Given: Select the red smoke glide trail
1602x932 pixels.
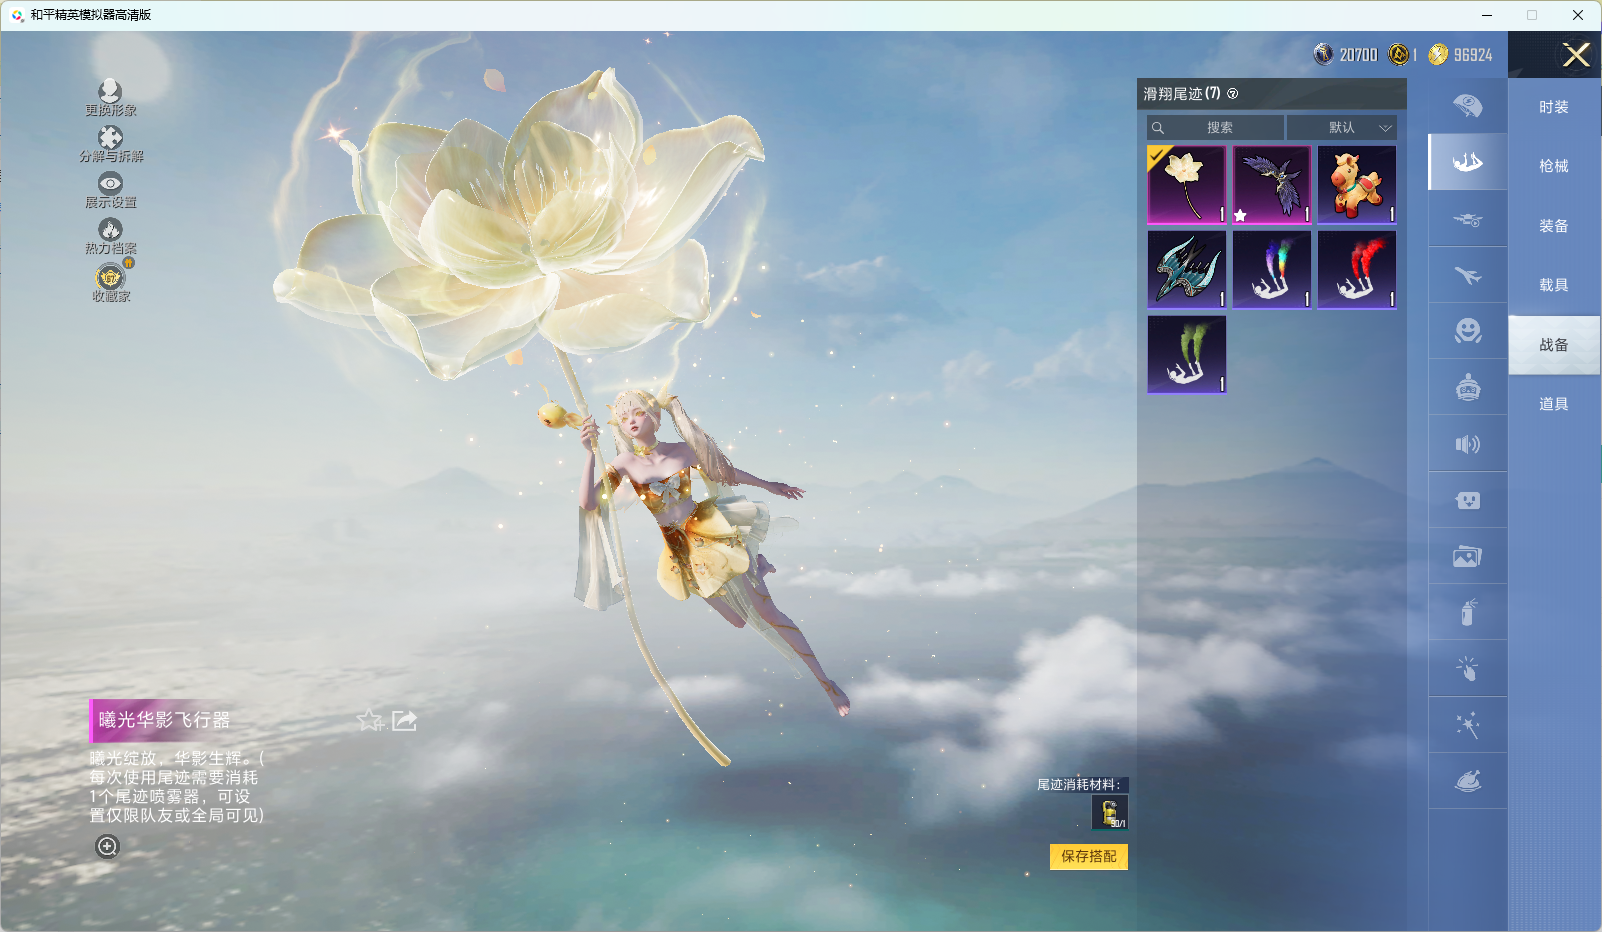Looking at the screenshot, I should coord(1357,270).
